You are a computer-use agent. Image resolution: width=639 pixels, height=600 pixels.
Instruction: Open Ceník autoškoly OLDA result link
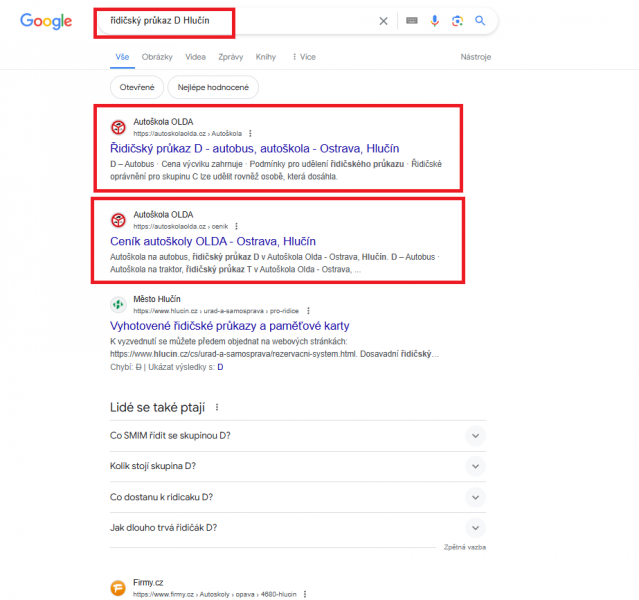tap(213, 241)
